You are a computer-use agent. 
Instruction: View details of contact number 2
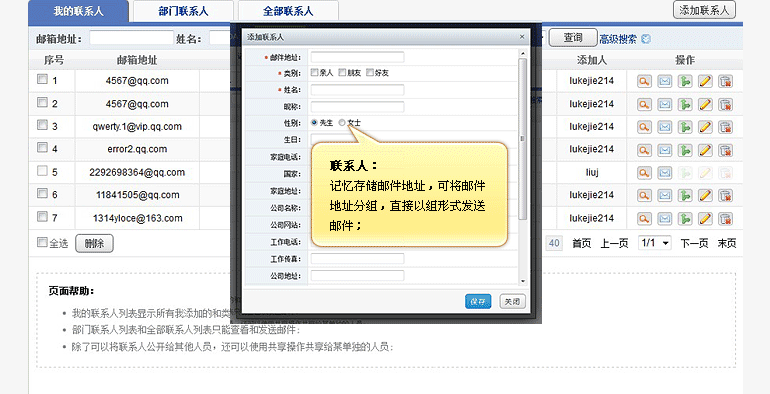click(644, 104)
